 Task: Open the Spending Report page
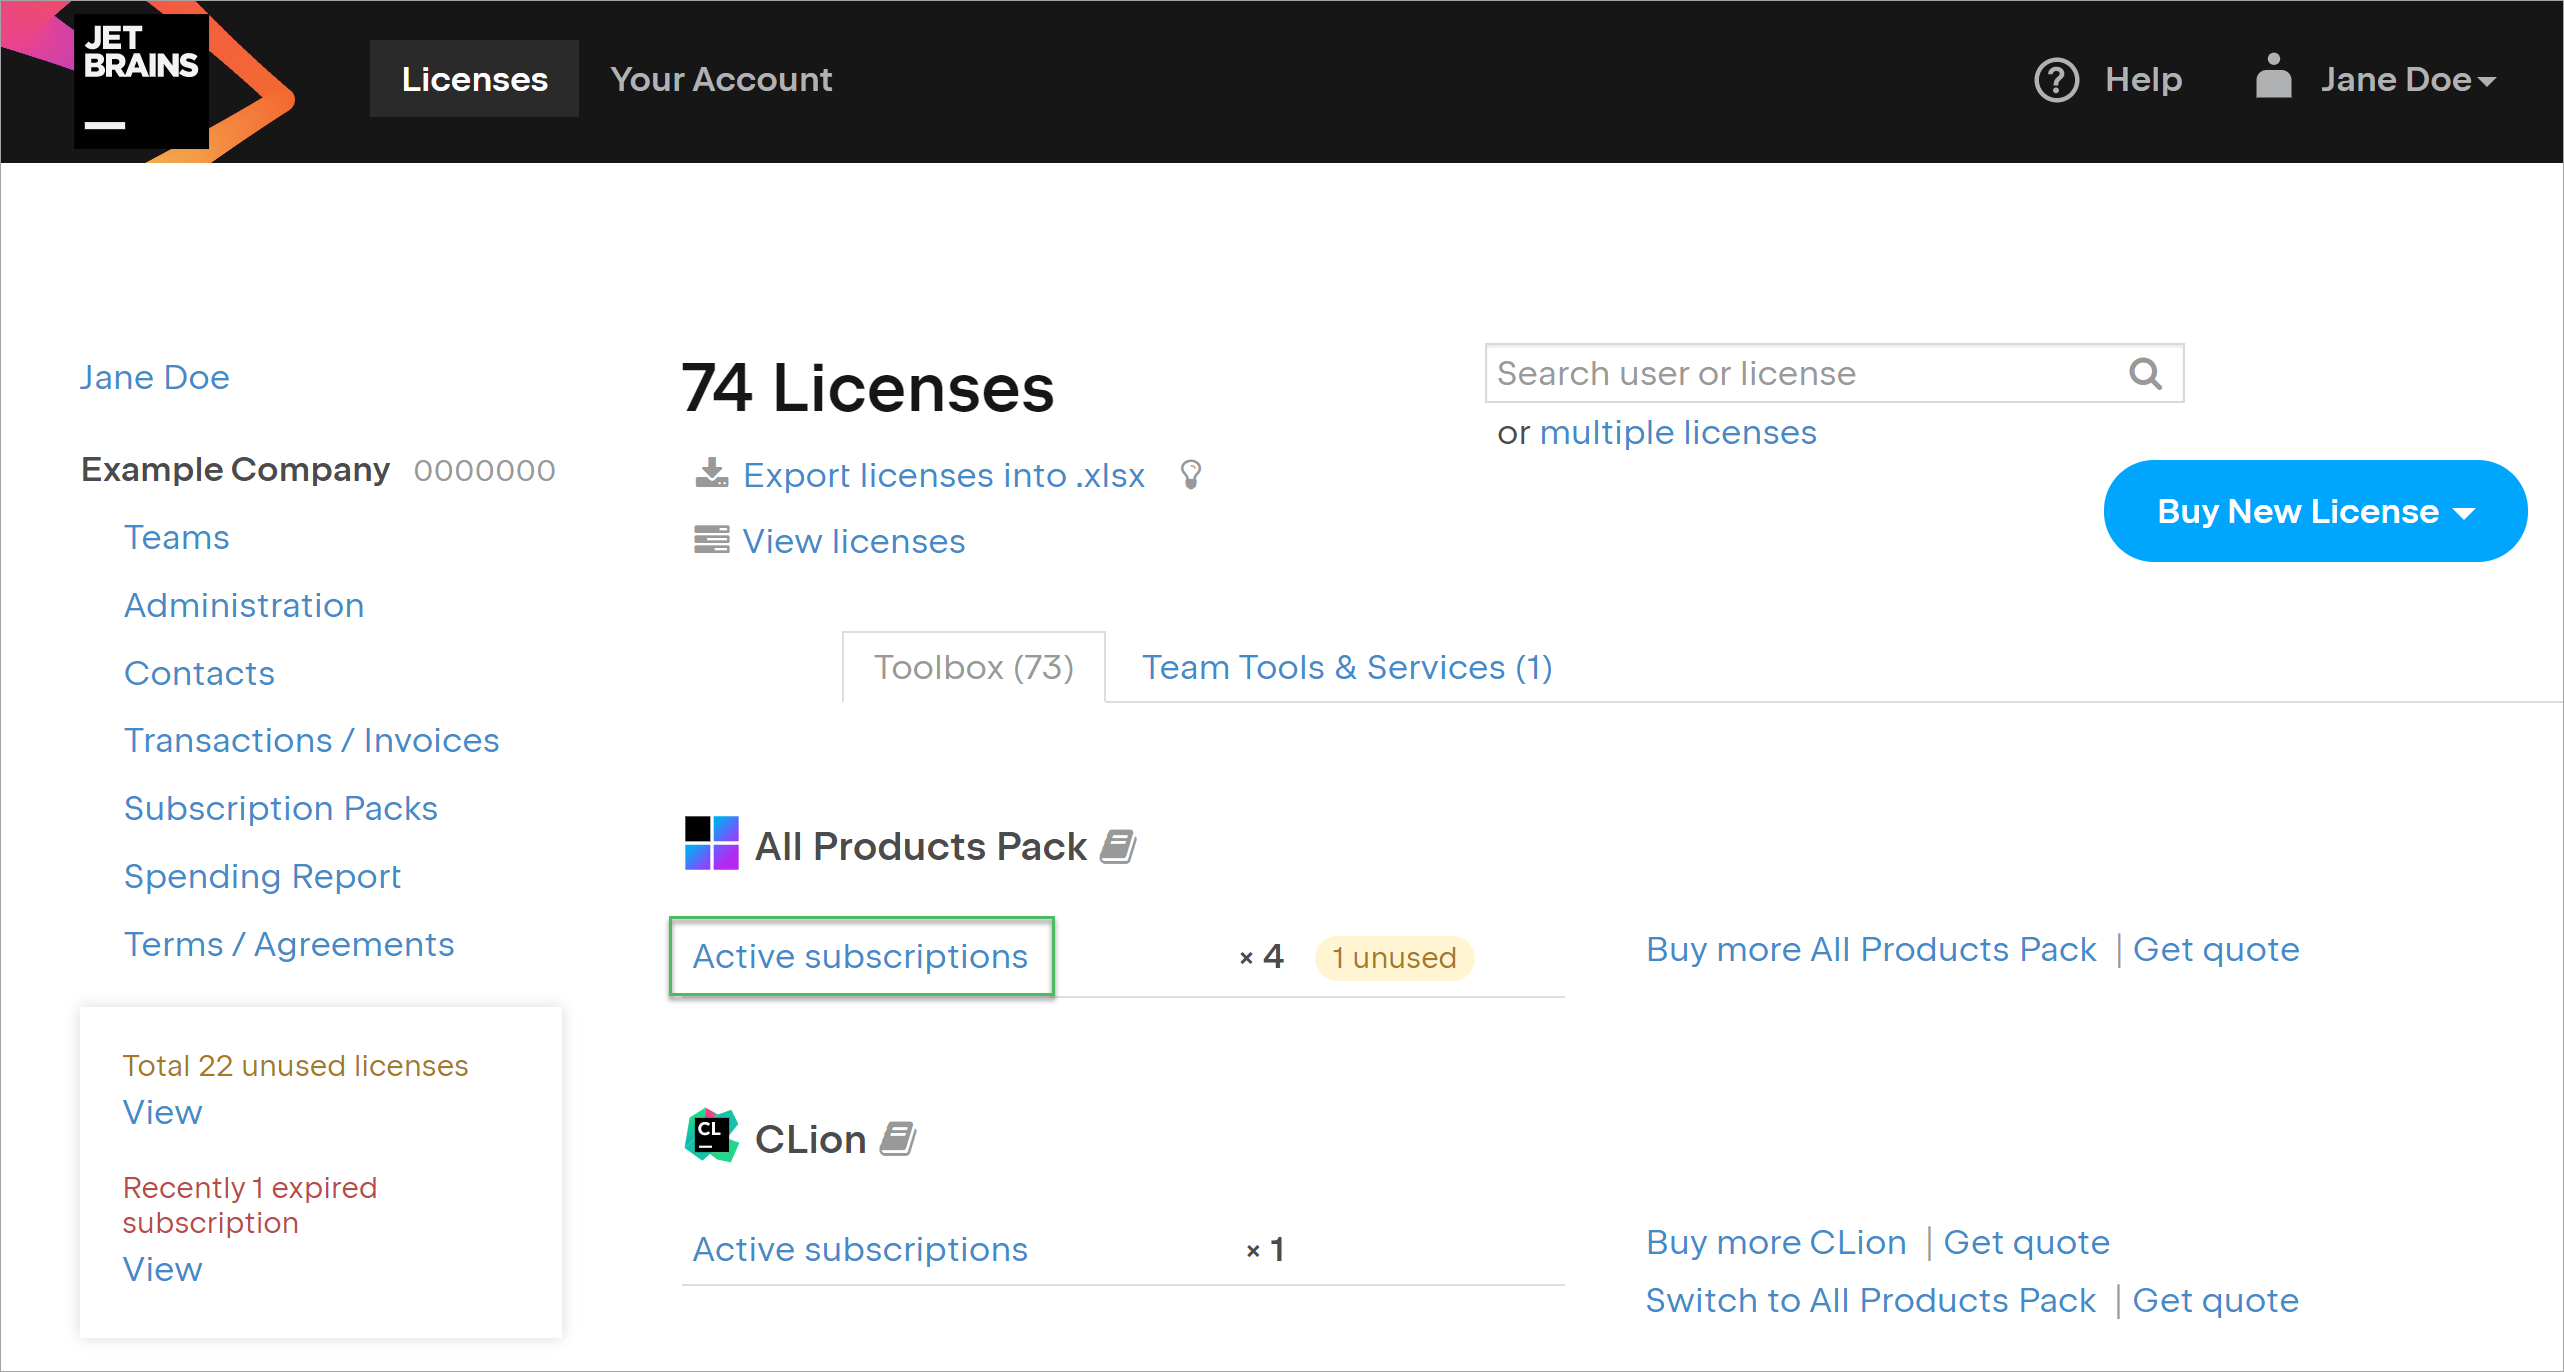pyautogui.click(x=262, y=876)
